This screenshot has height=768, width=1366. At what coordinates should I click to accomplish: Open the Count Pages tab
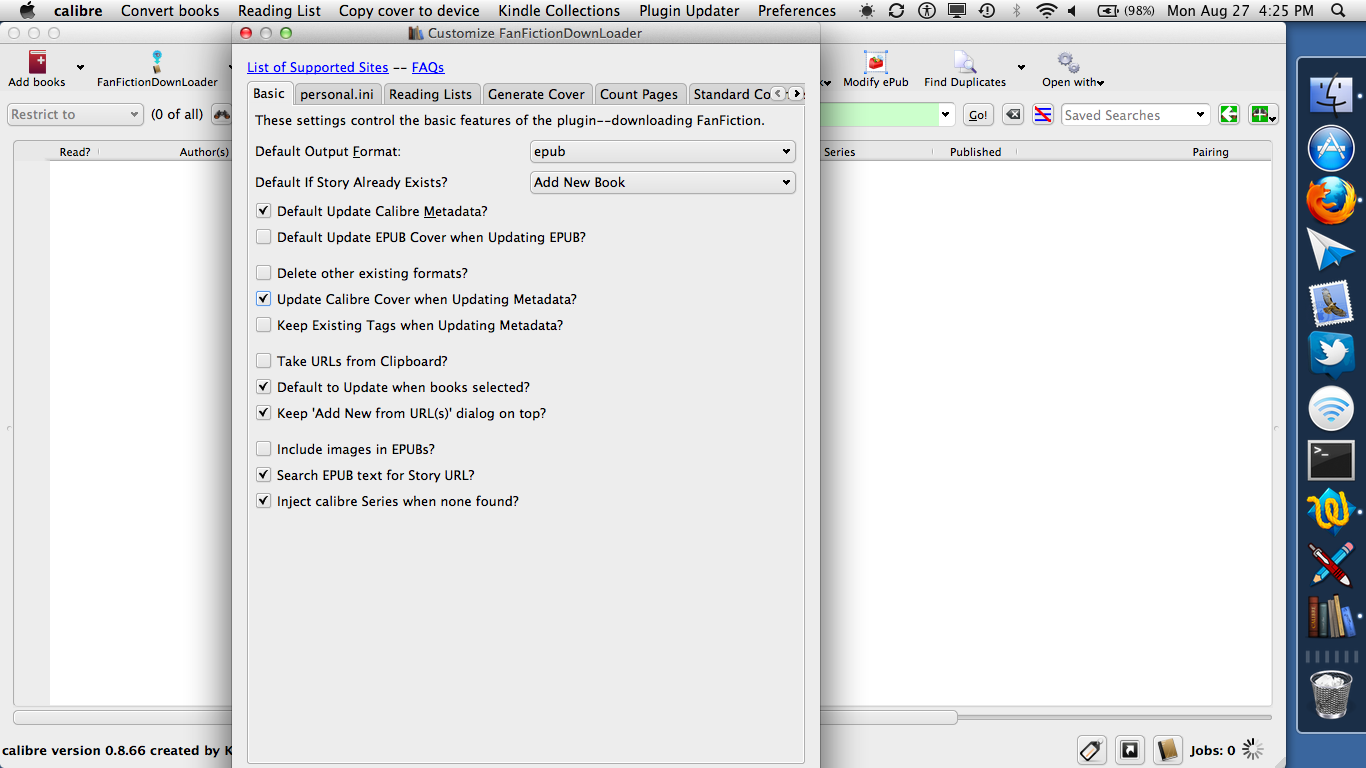click(639, 94)
